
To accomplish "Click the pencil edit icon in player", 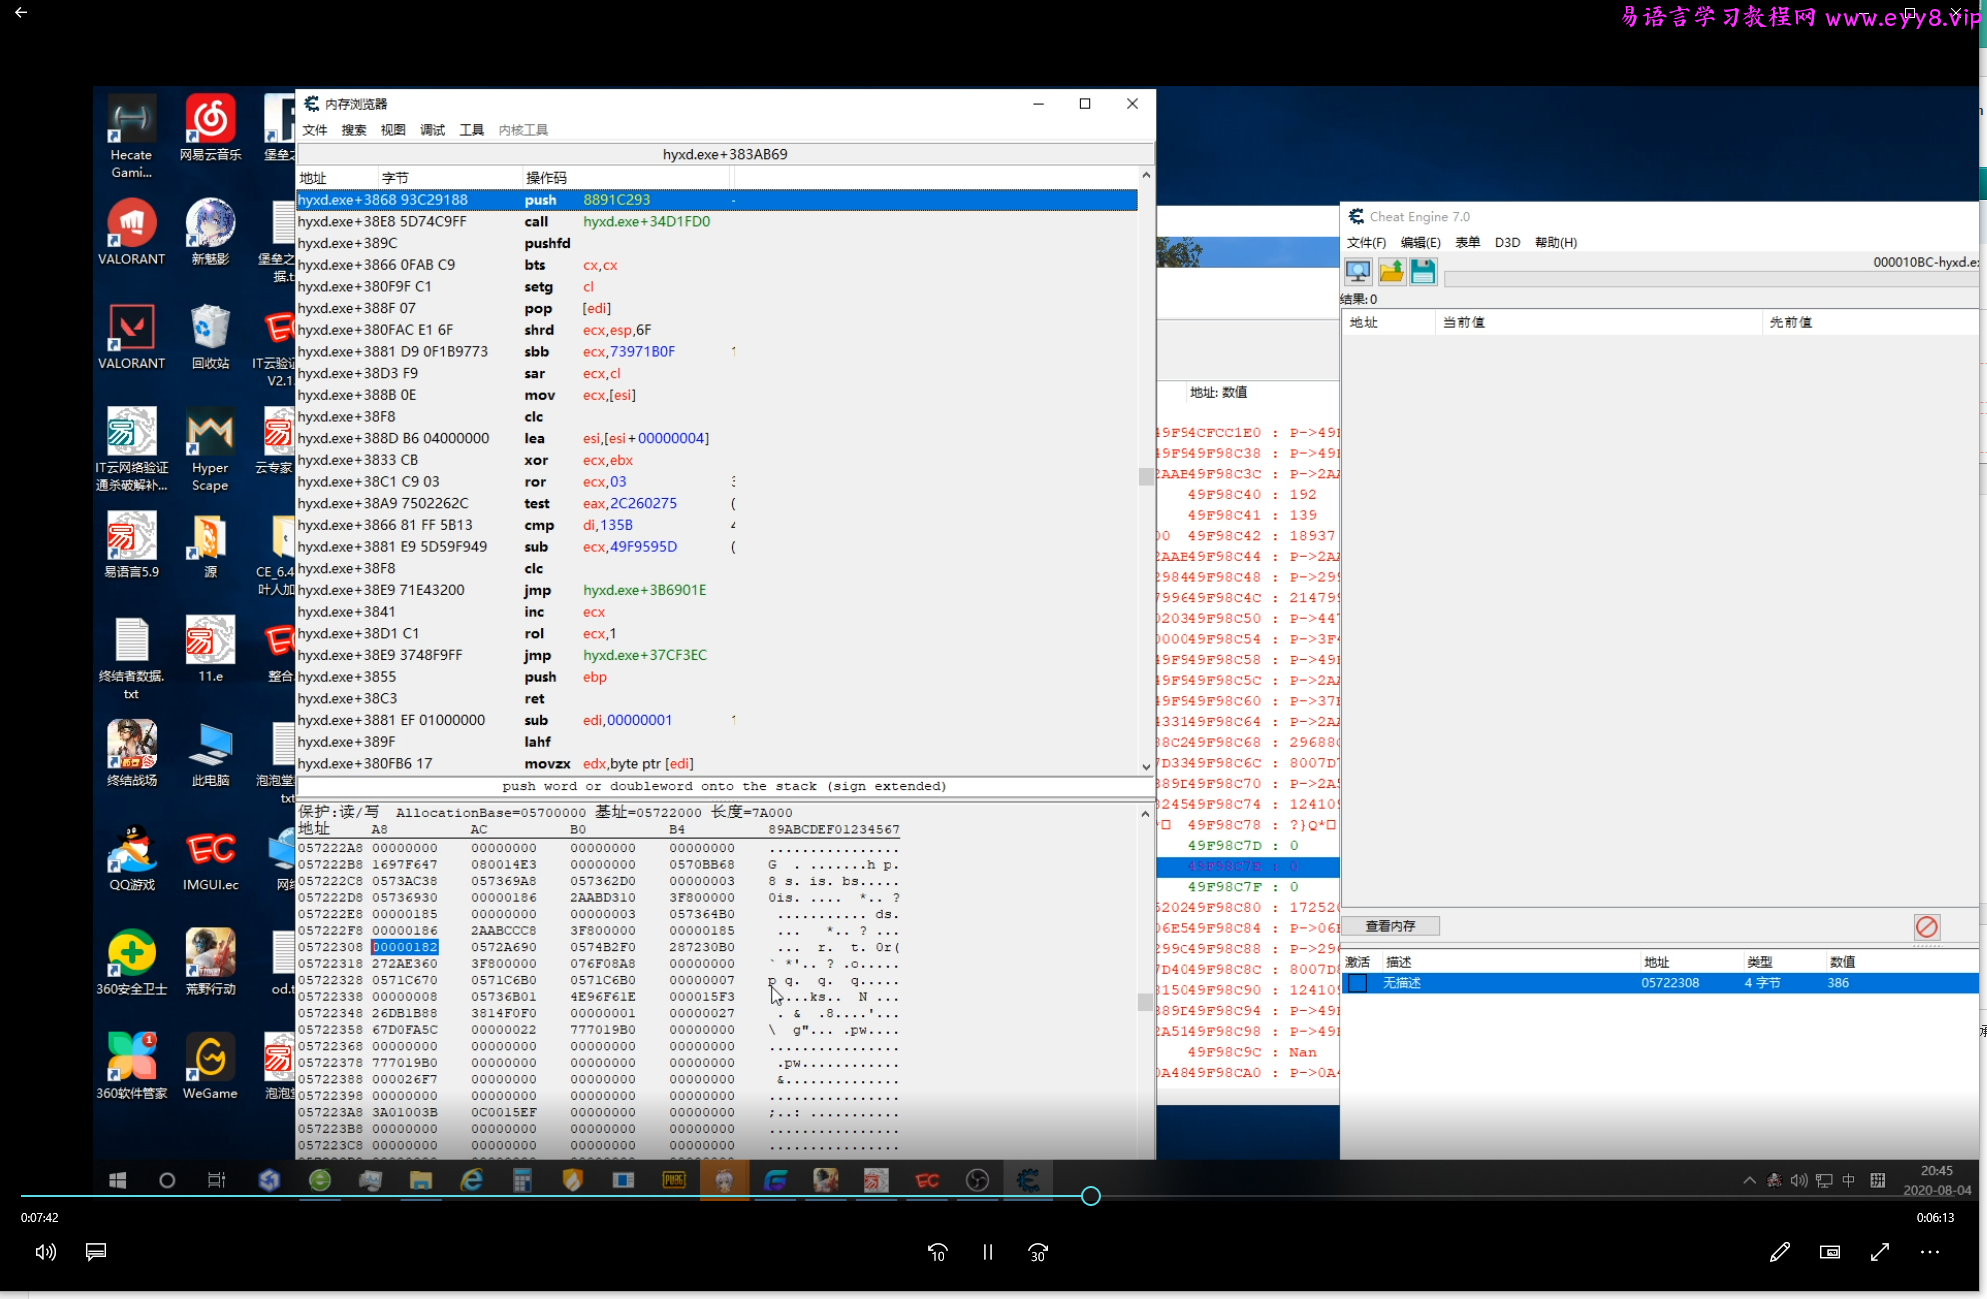I will coord(1779,1252).
